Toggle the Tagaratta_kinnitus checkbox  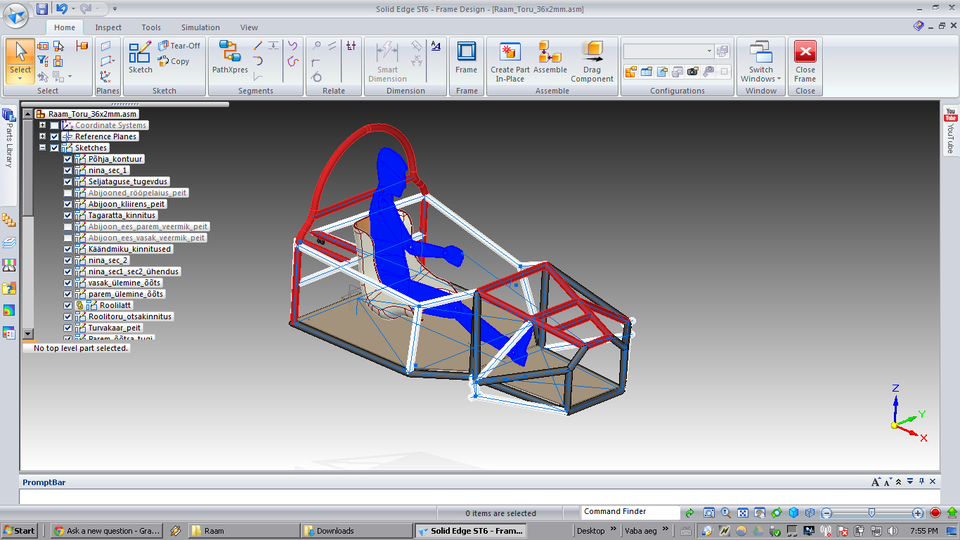(x=68, y=216)
